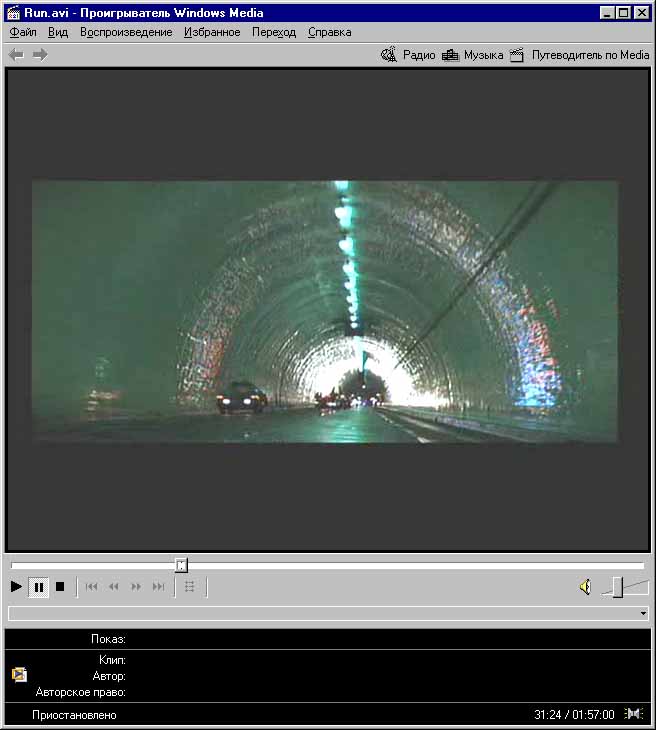Click the rewind icon
The height and width of the screenshot is (730, 656).
(114, 587)
